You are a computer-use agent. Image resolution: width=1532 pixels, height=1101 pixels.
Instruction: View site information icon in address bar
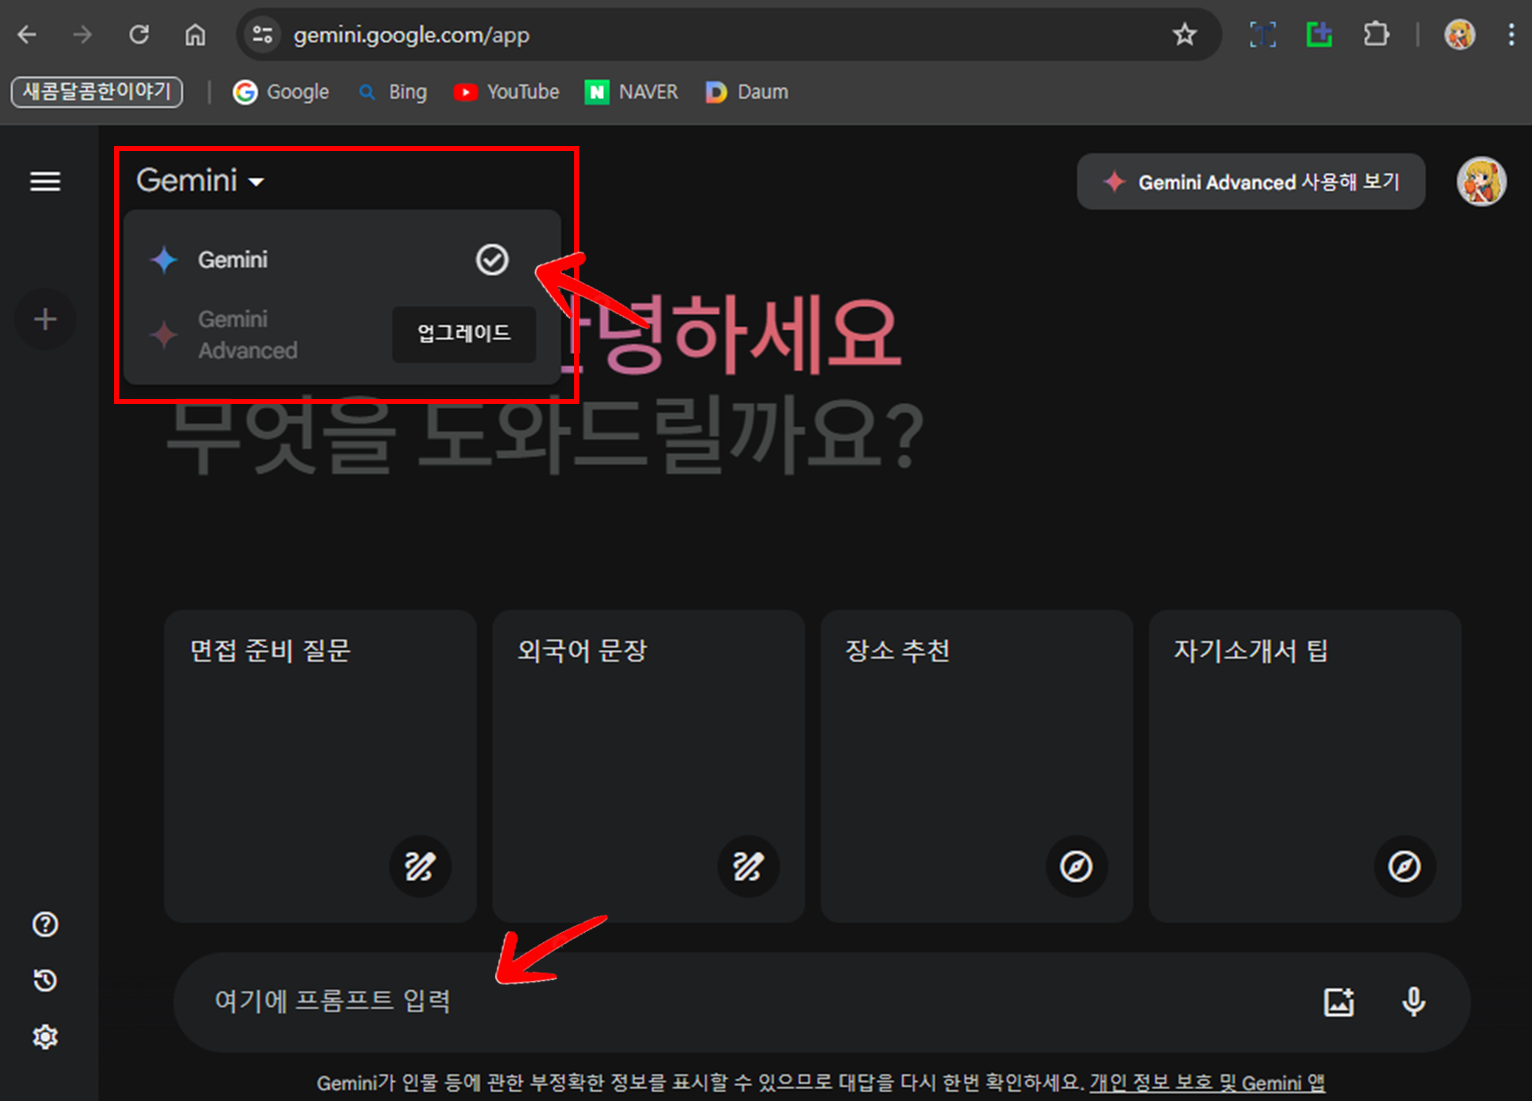(x=263, y=35)
